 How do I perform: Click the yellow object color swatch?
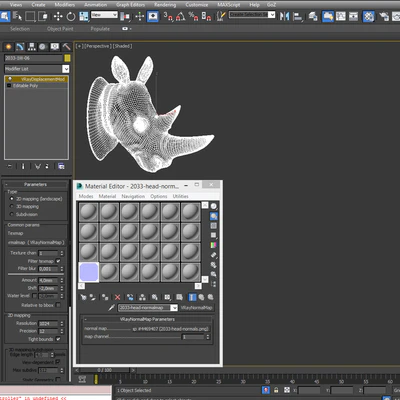[x=67, y=58]
